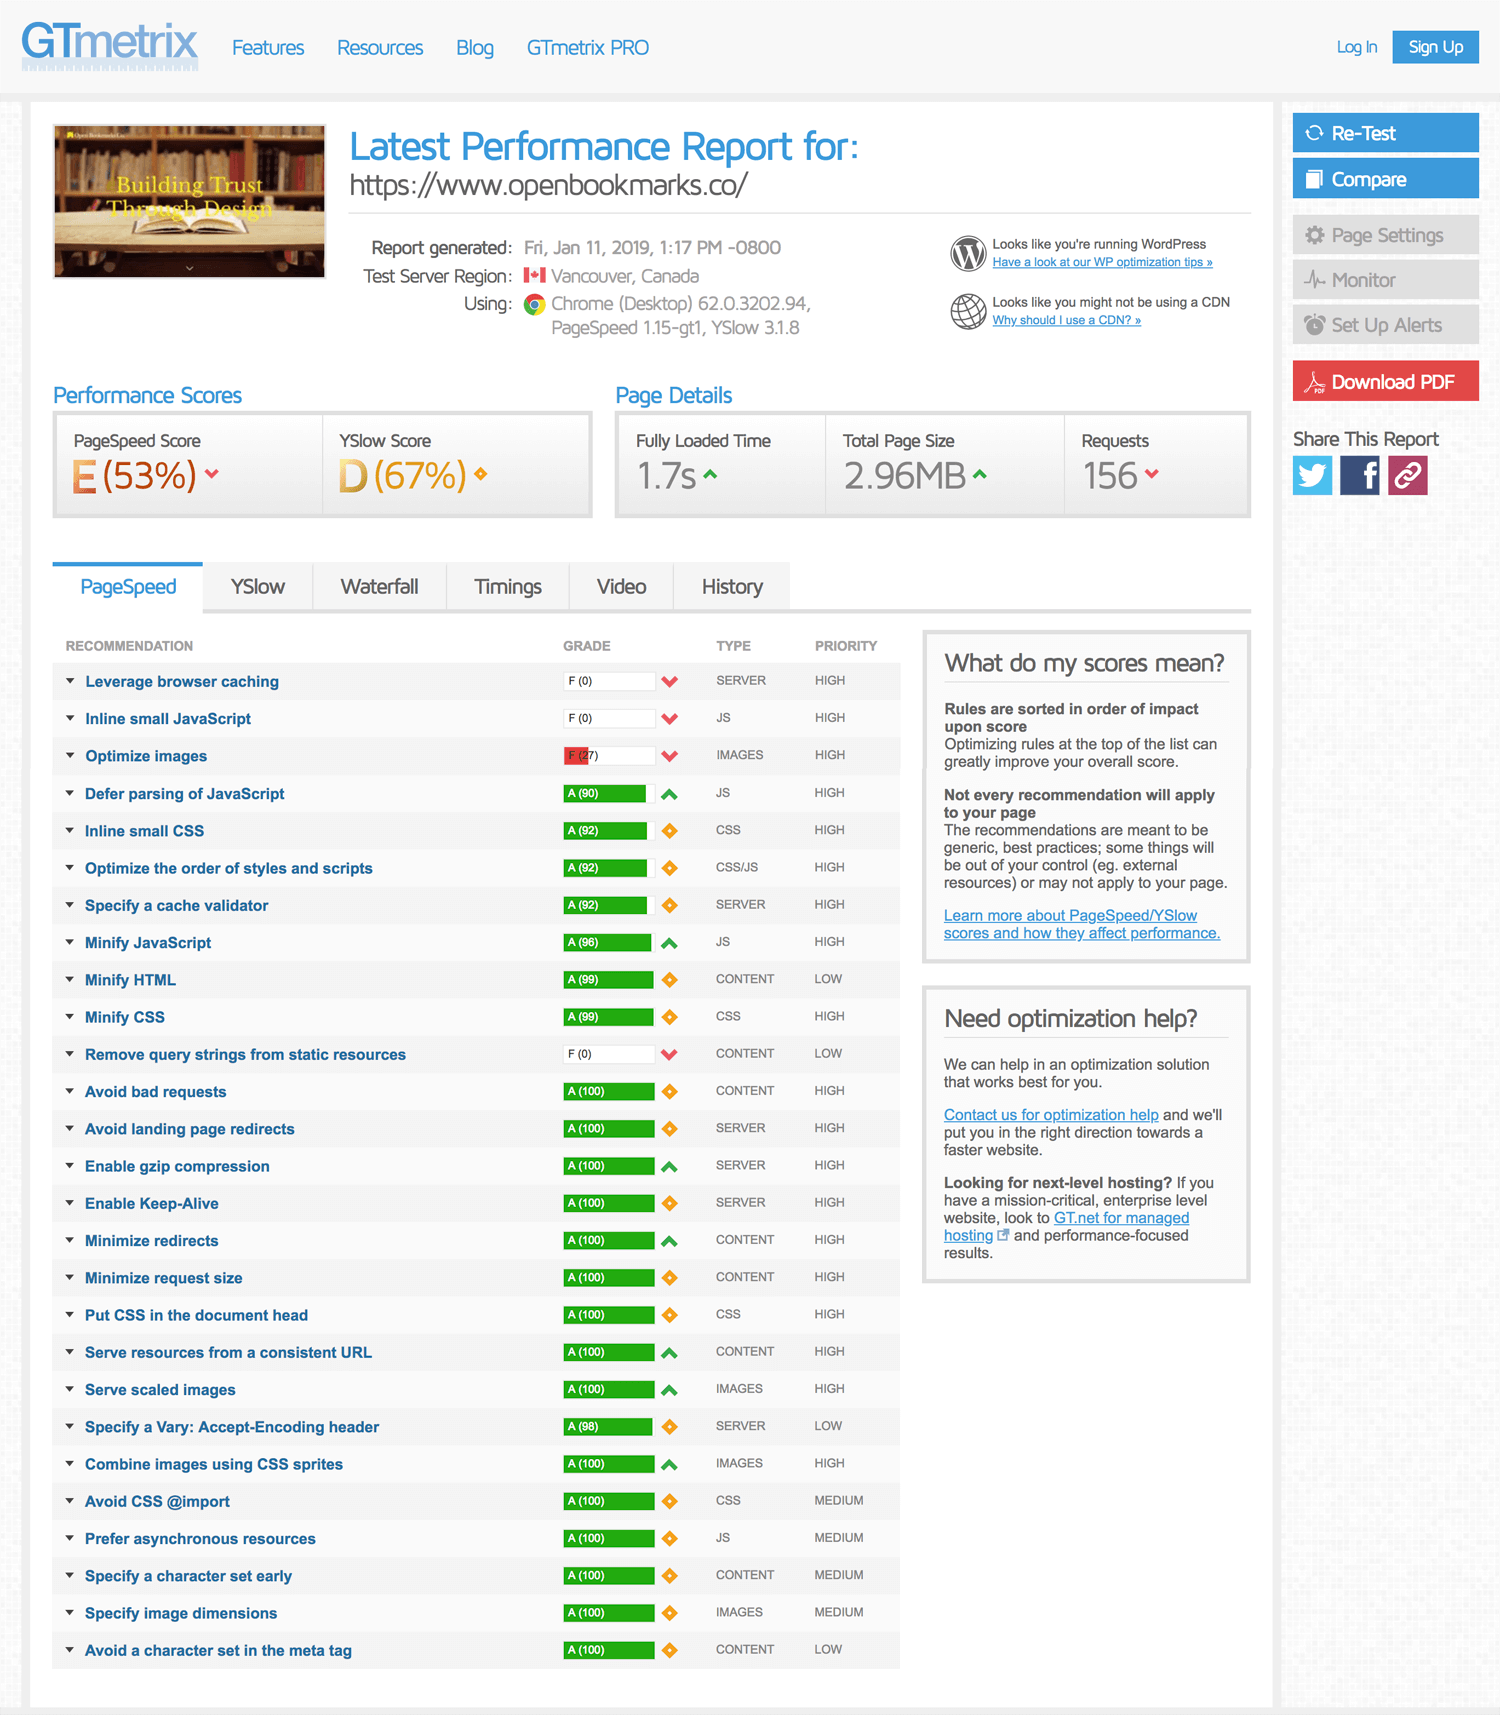This screenshot has width=1500, height=1715.
Task: Expand Put CSS in the document head
Action: coord(196,1315)
